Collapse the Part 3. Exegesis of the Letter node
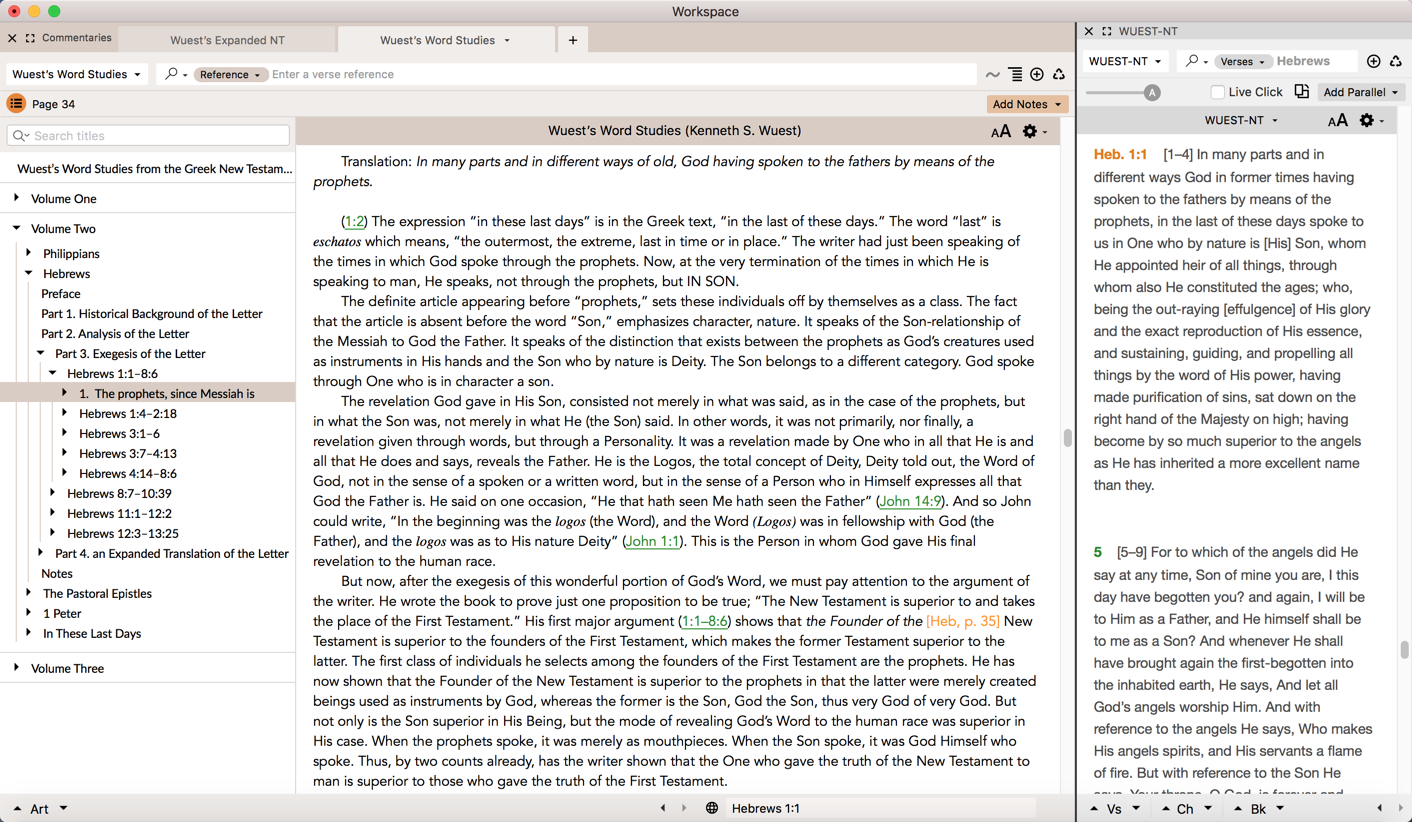Image resolution: width=1412 pixels, height=822 pixels. click(41, 353)
